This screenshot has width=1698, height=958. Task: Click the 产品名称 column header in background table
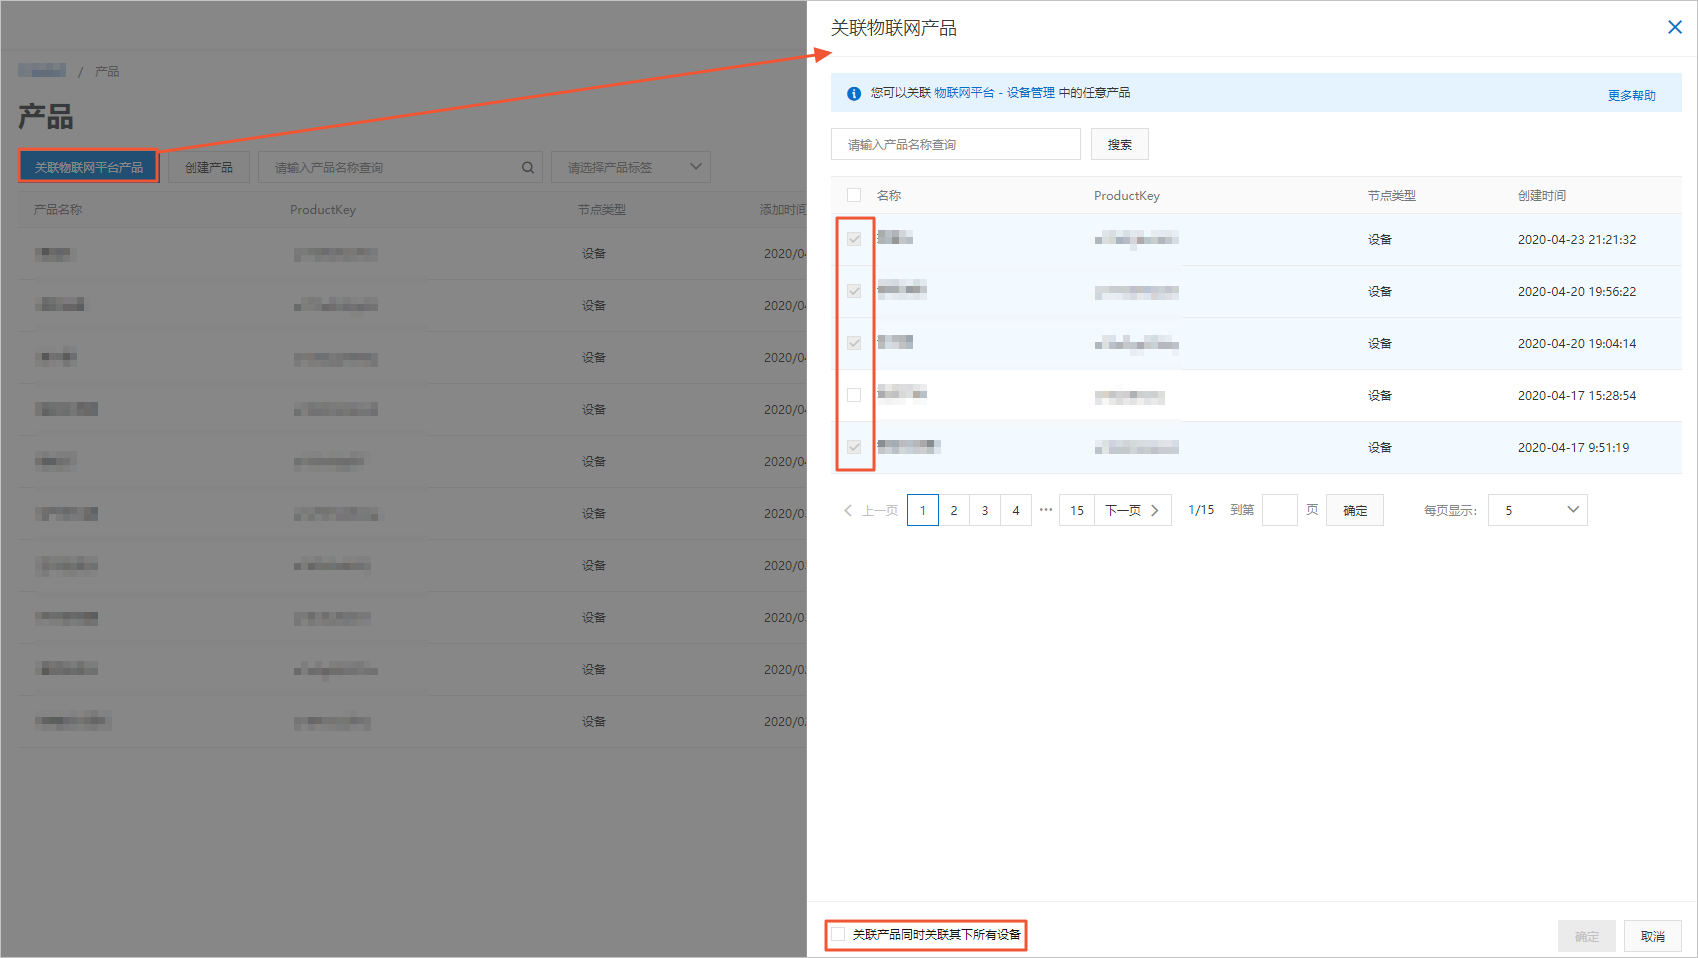(x=58, y=209)
